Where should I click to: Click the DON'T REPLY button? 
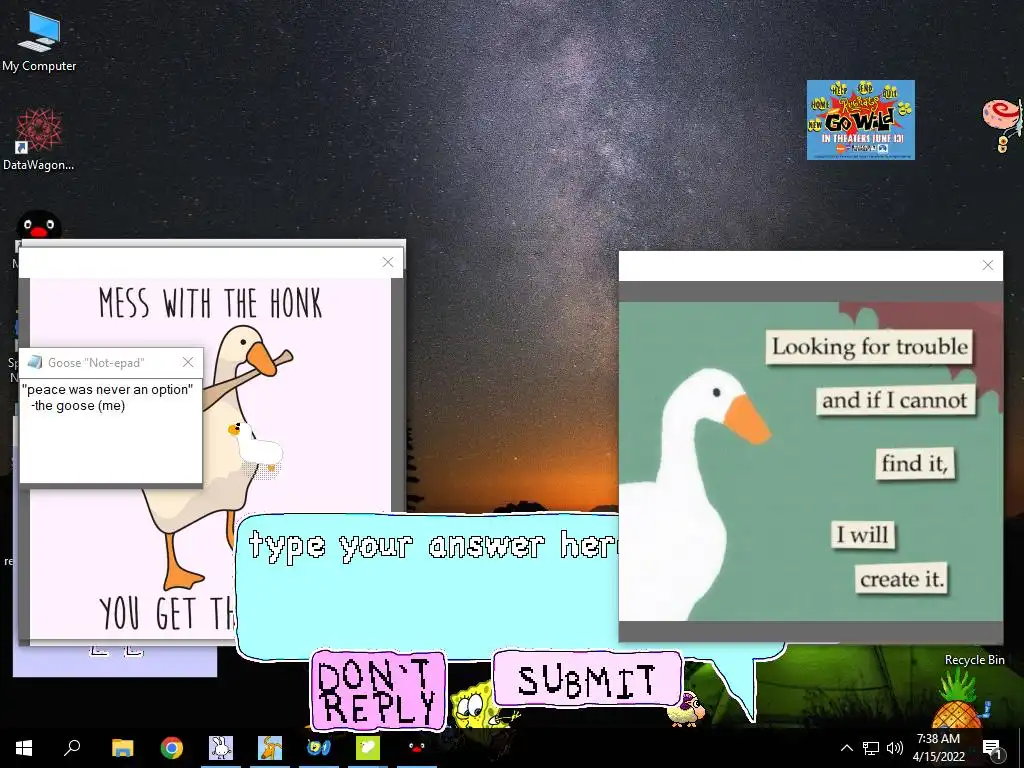379,691
